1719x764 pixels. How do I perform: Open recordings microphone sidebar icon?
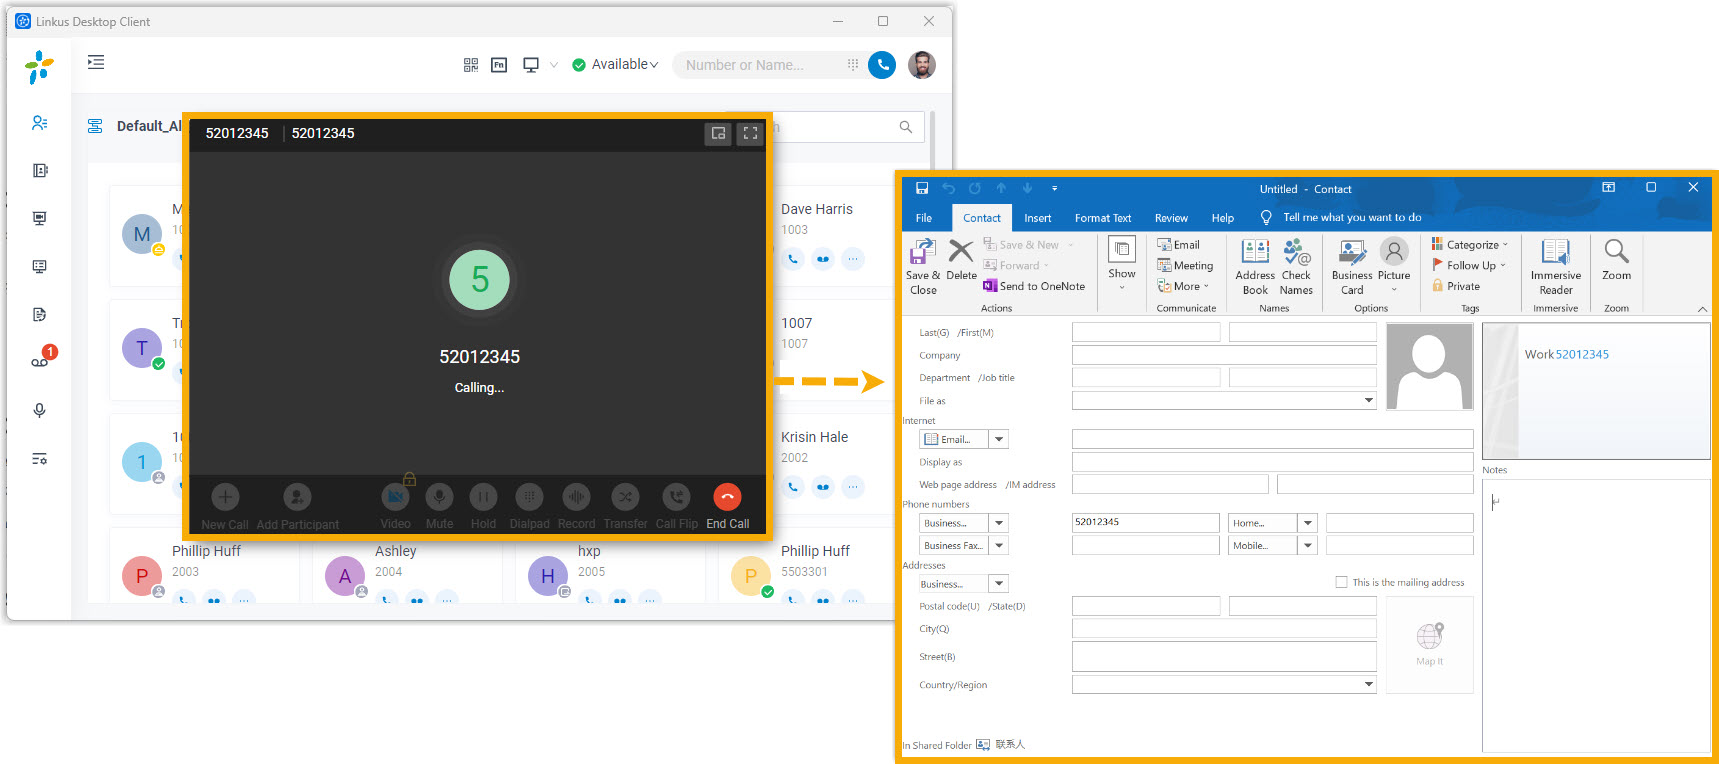point(39,411)
